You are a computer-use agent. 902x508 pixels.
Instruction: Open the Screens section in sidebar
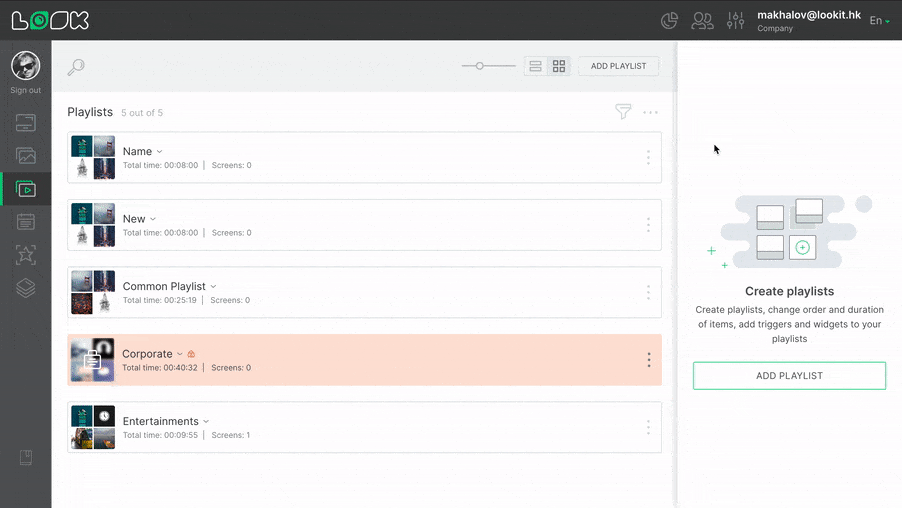click(26, 123)
